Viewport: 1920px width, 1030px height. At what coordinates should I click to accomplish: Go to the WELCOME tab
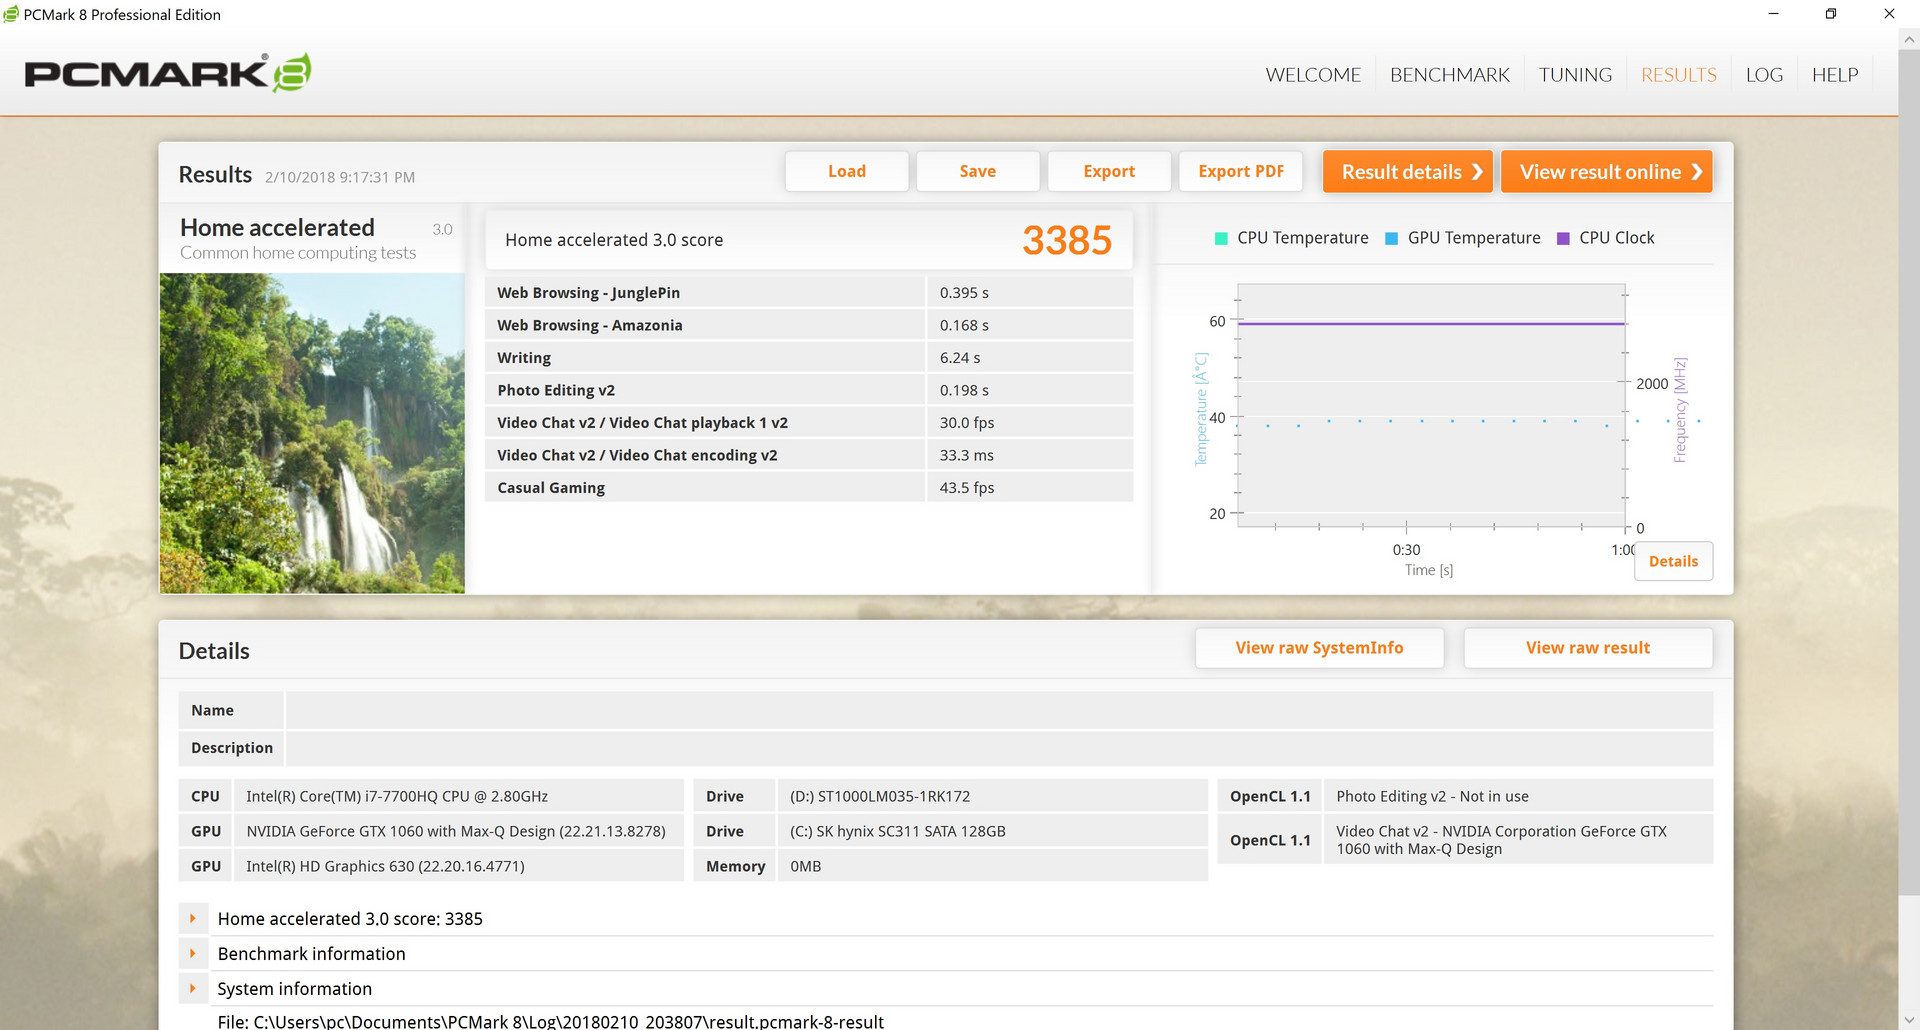(x=1313, y=75)
